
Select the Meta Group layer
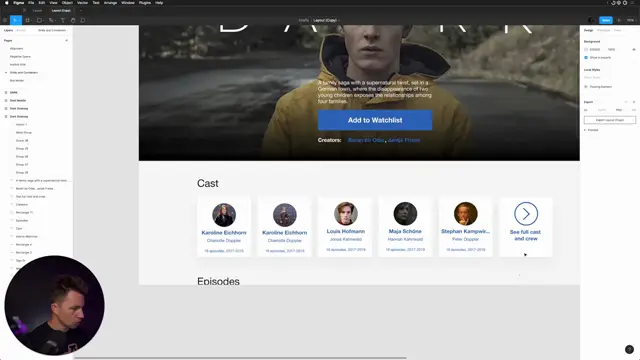tap(24, 133)
